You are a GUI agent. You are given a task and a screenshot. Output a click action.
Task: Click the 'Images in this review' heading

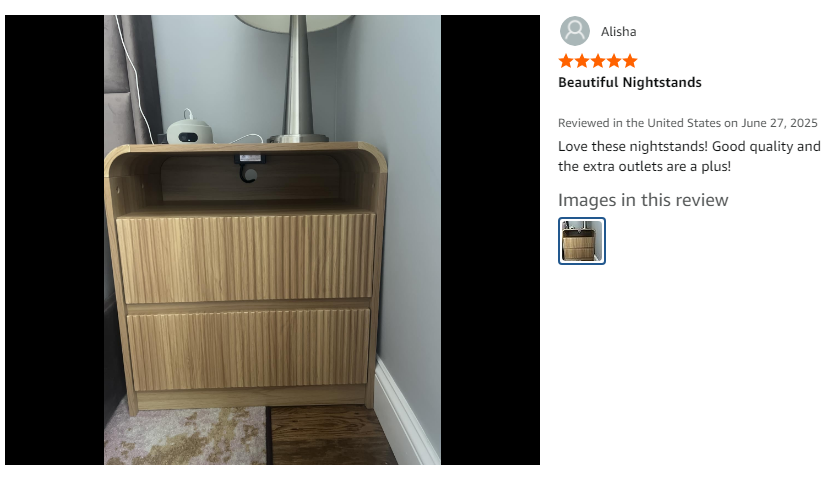click(643, 200)
